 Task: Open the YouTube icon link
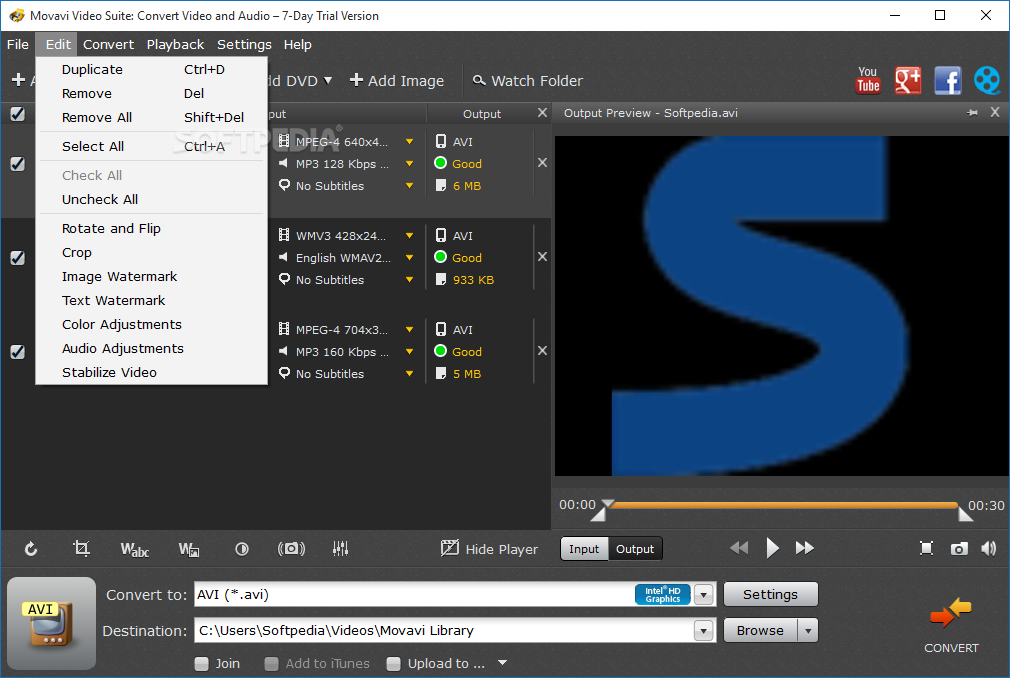868,80
